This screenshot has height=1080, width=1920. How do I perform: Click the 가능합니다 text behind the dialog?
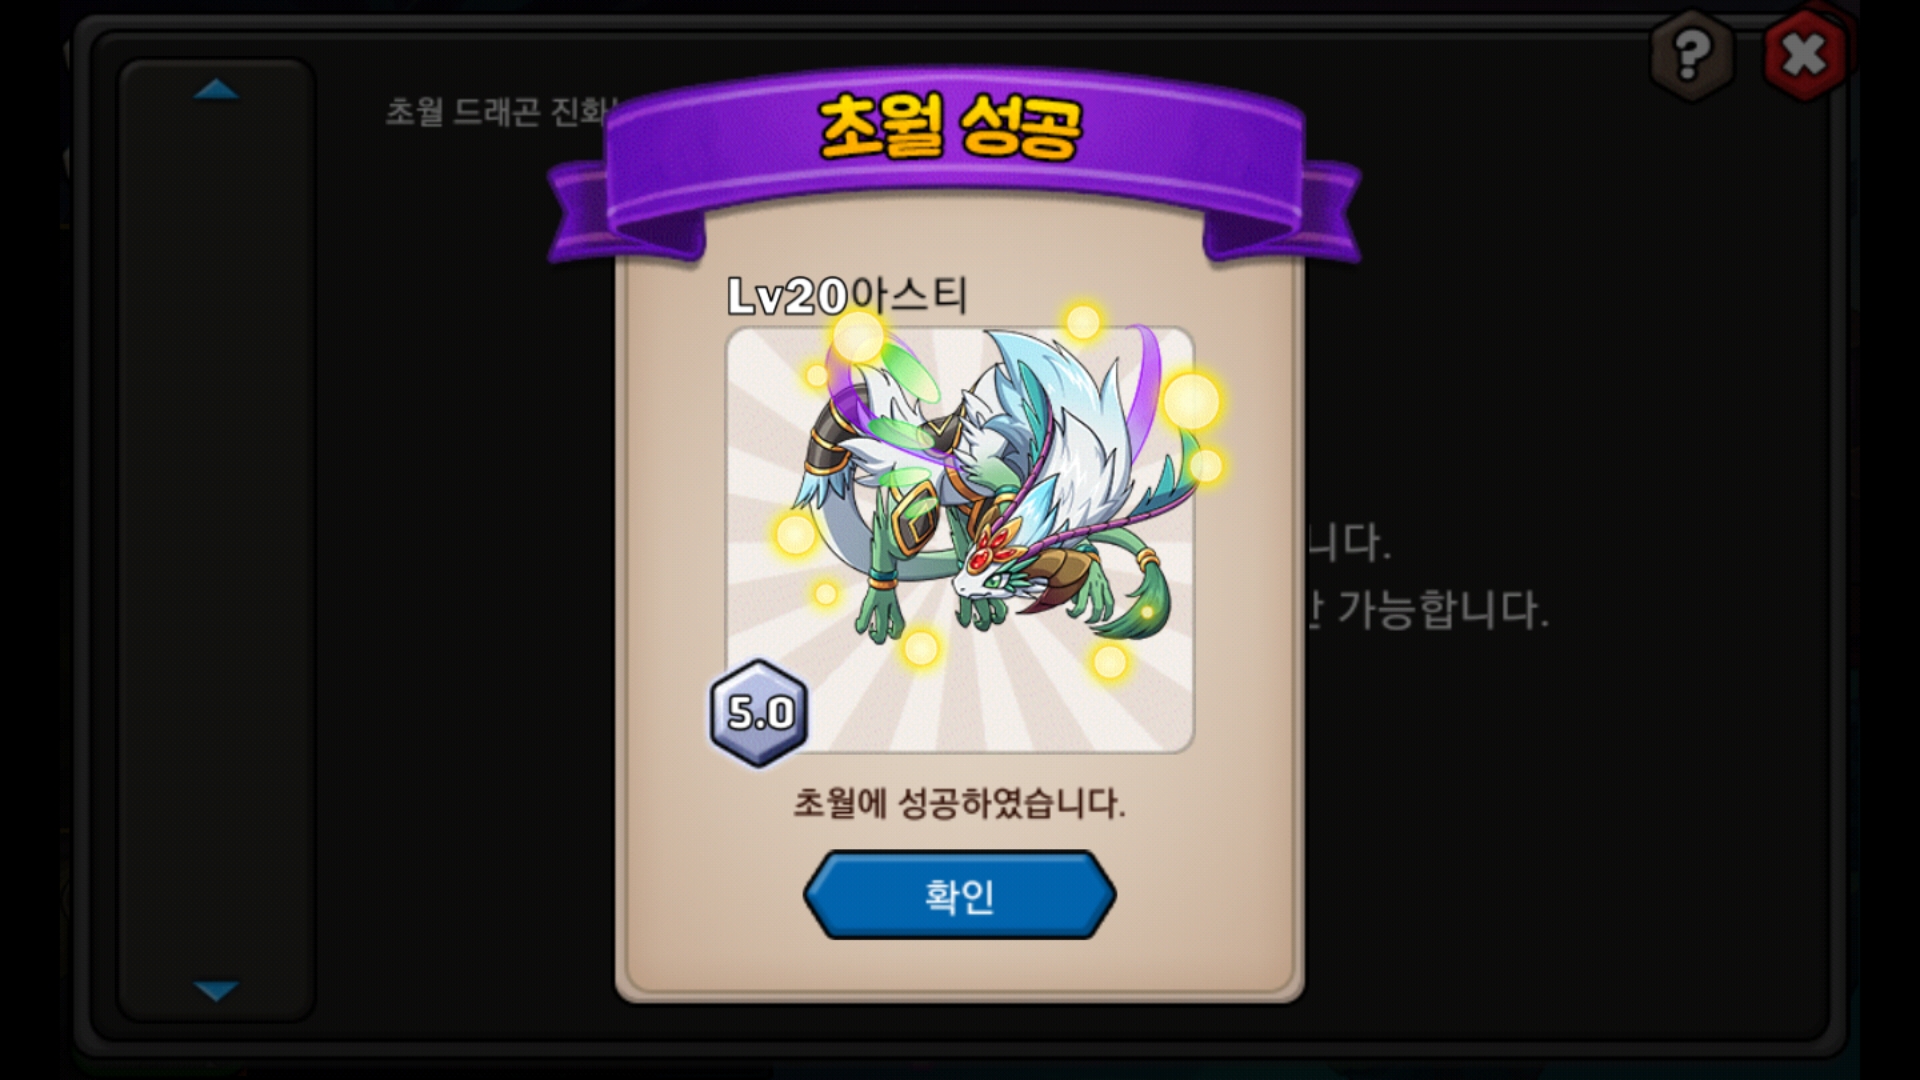point(1442,610)
